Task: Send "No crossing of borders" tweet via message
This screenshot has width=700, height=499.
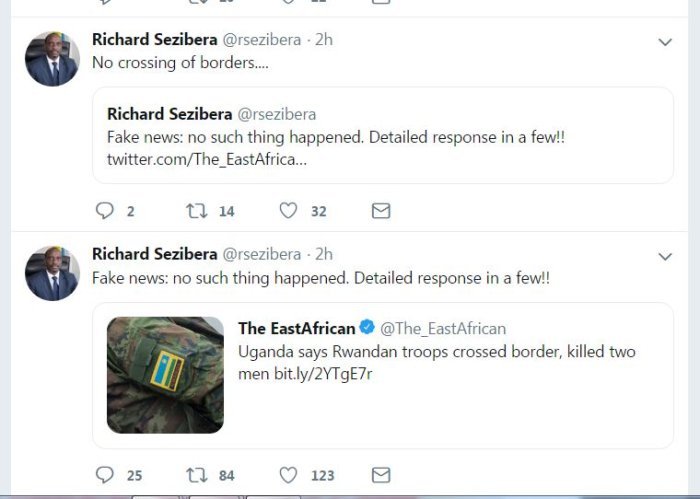Action: pyautogui.click(x=380, y=211)
